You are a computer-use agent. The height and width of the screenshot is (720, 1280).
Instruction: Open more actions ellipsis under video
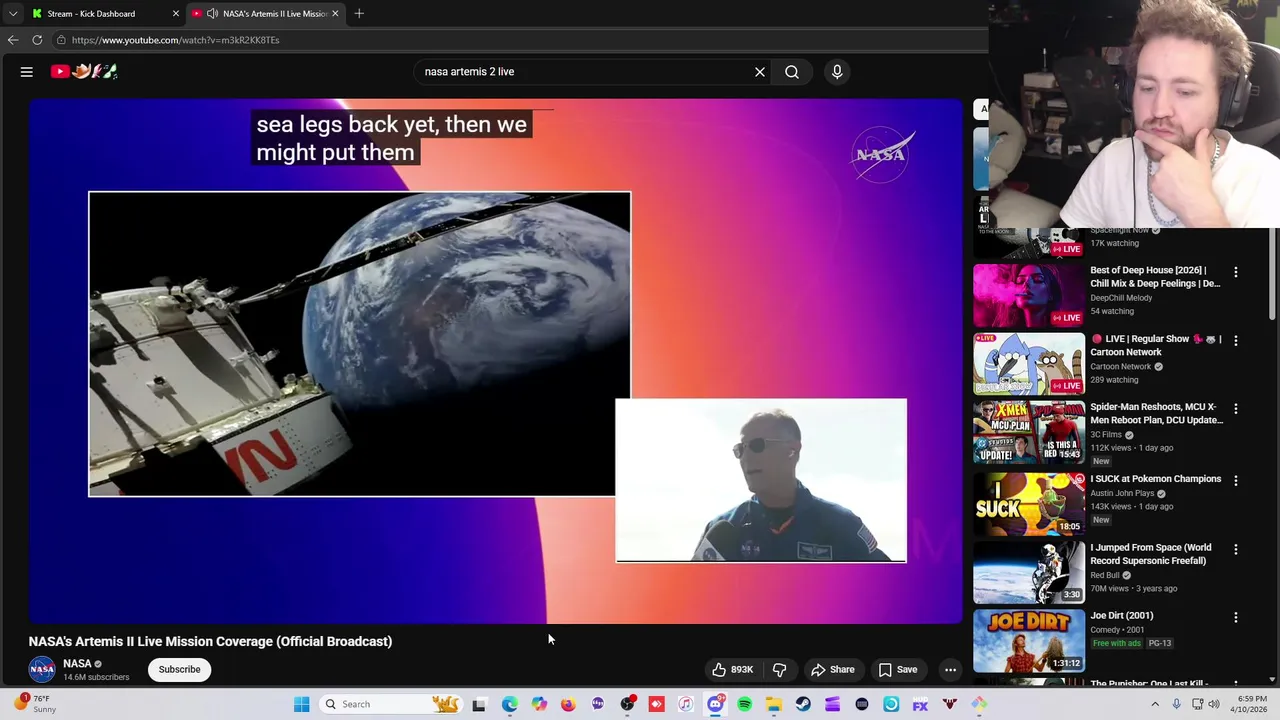(x=951, y=670)
